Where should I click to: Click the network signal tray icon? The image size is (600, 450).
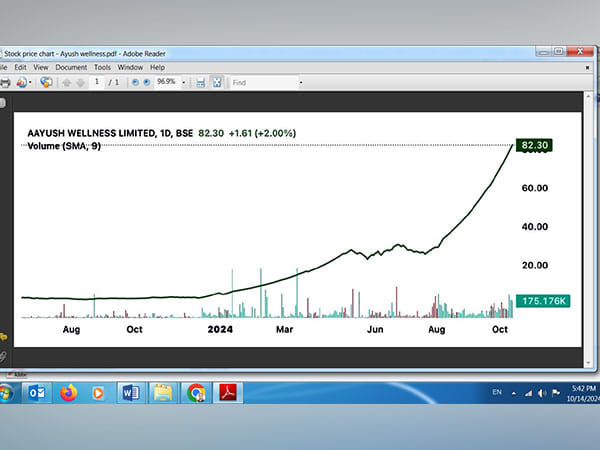coord(528,393)
